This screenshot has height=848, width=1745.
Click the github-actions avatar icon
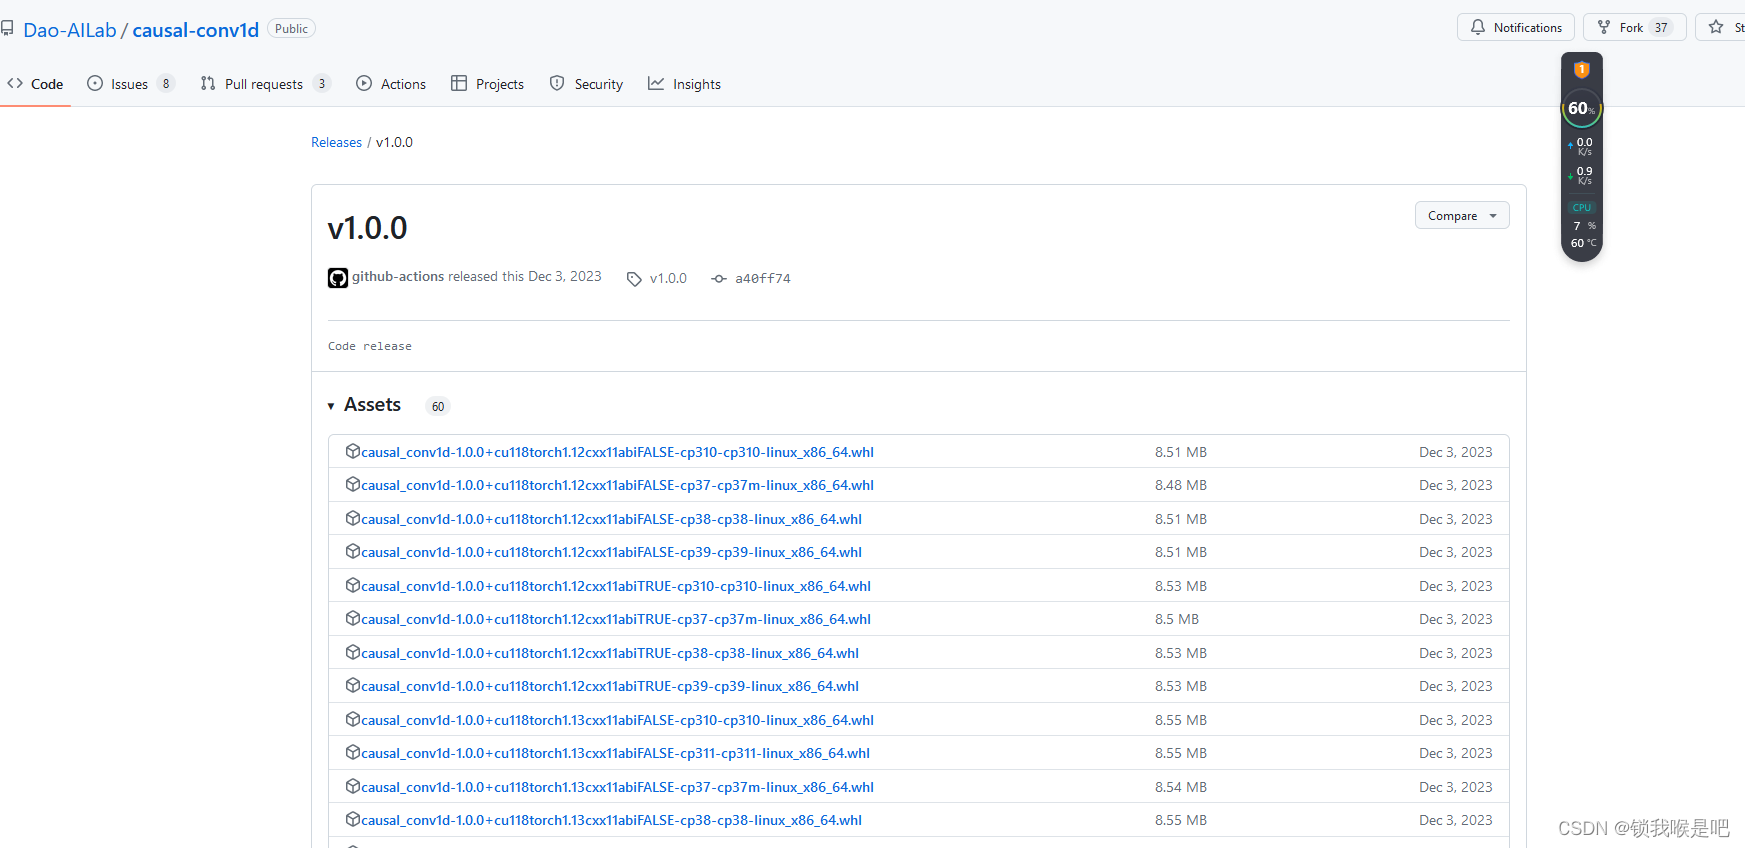[338, 278]
